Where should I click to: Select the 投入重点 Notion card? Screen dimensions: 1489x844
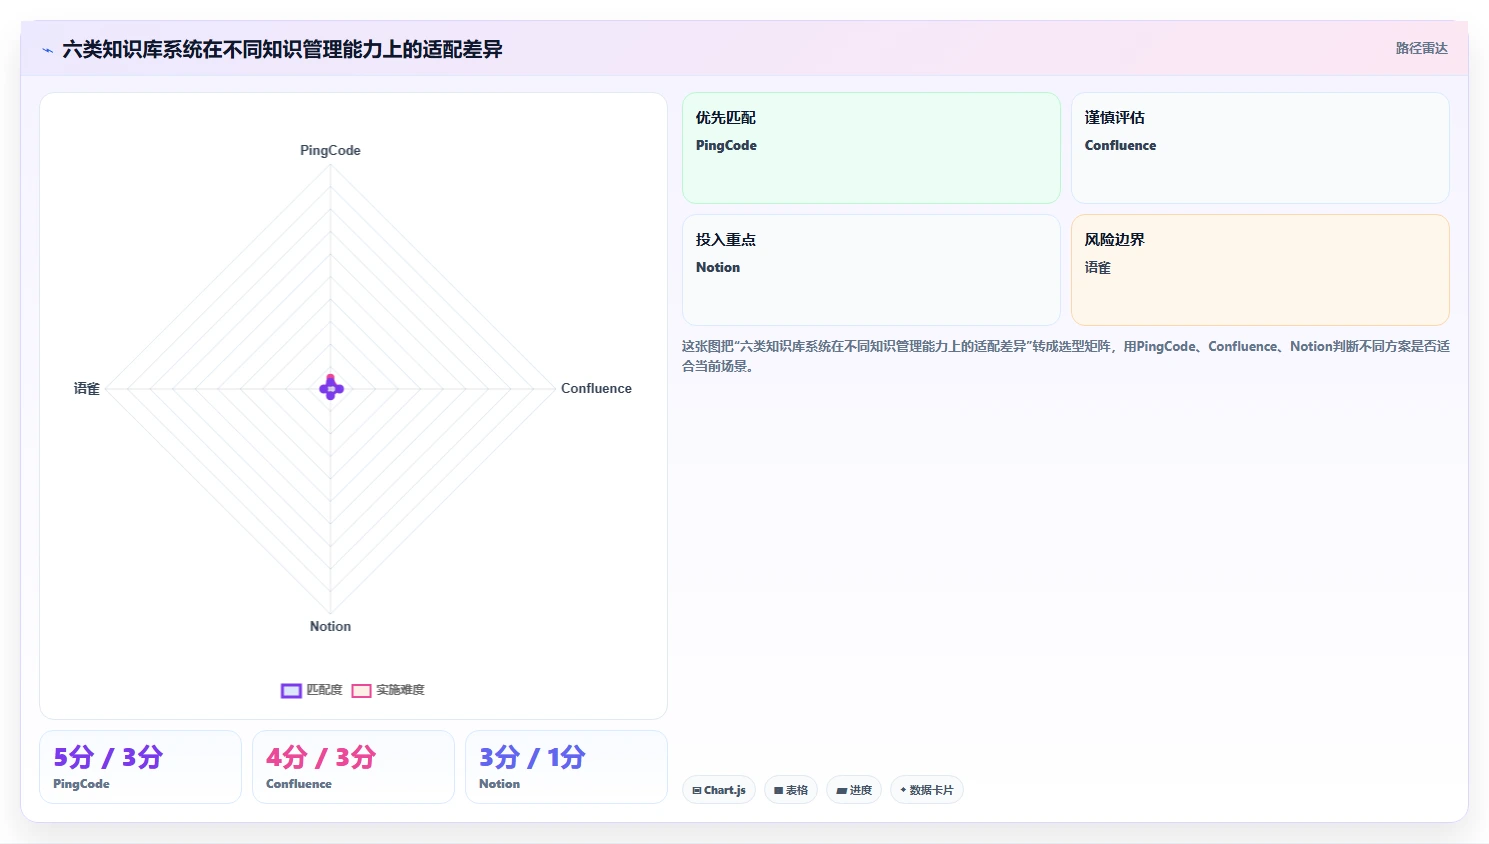tap(871, 270)
